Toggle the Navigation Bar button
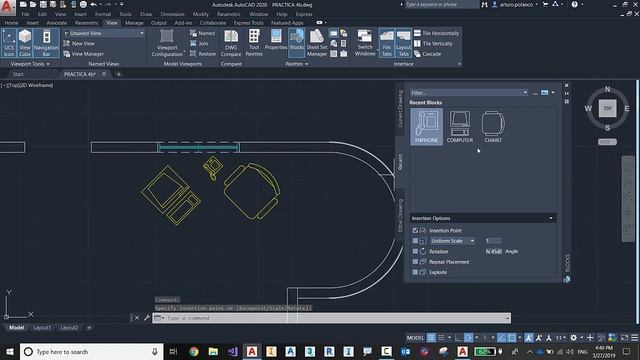 click(46, 43)
